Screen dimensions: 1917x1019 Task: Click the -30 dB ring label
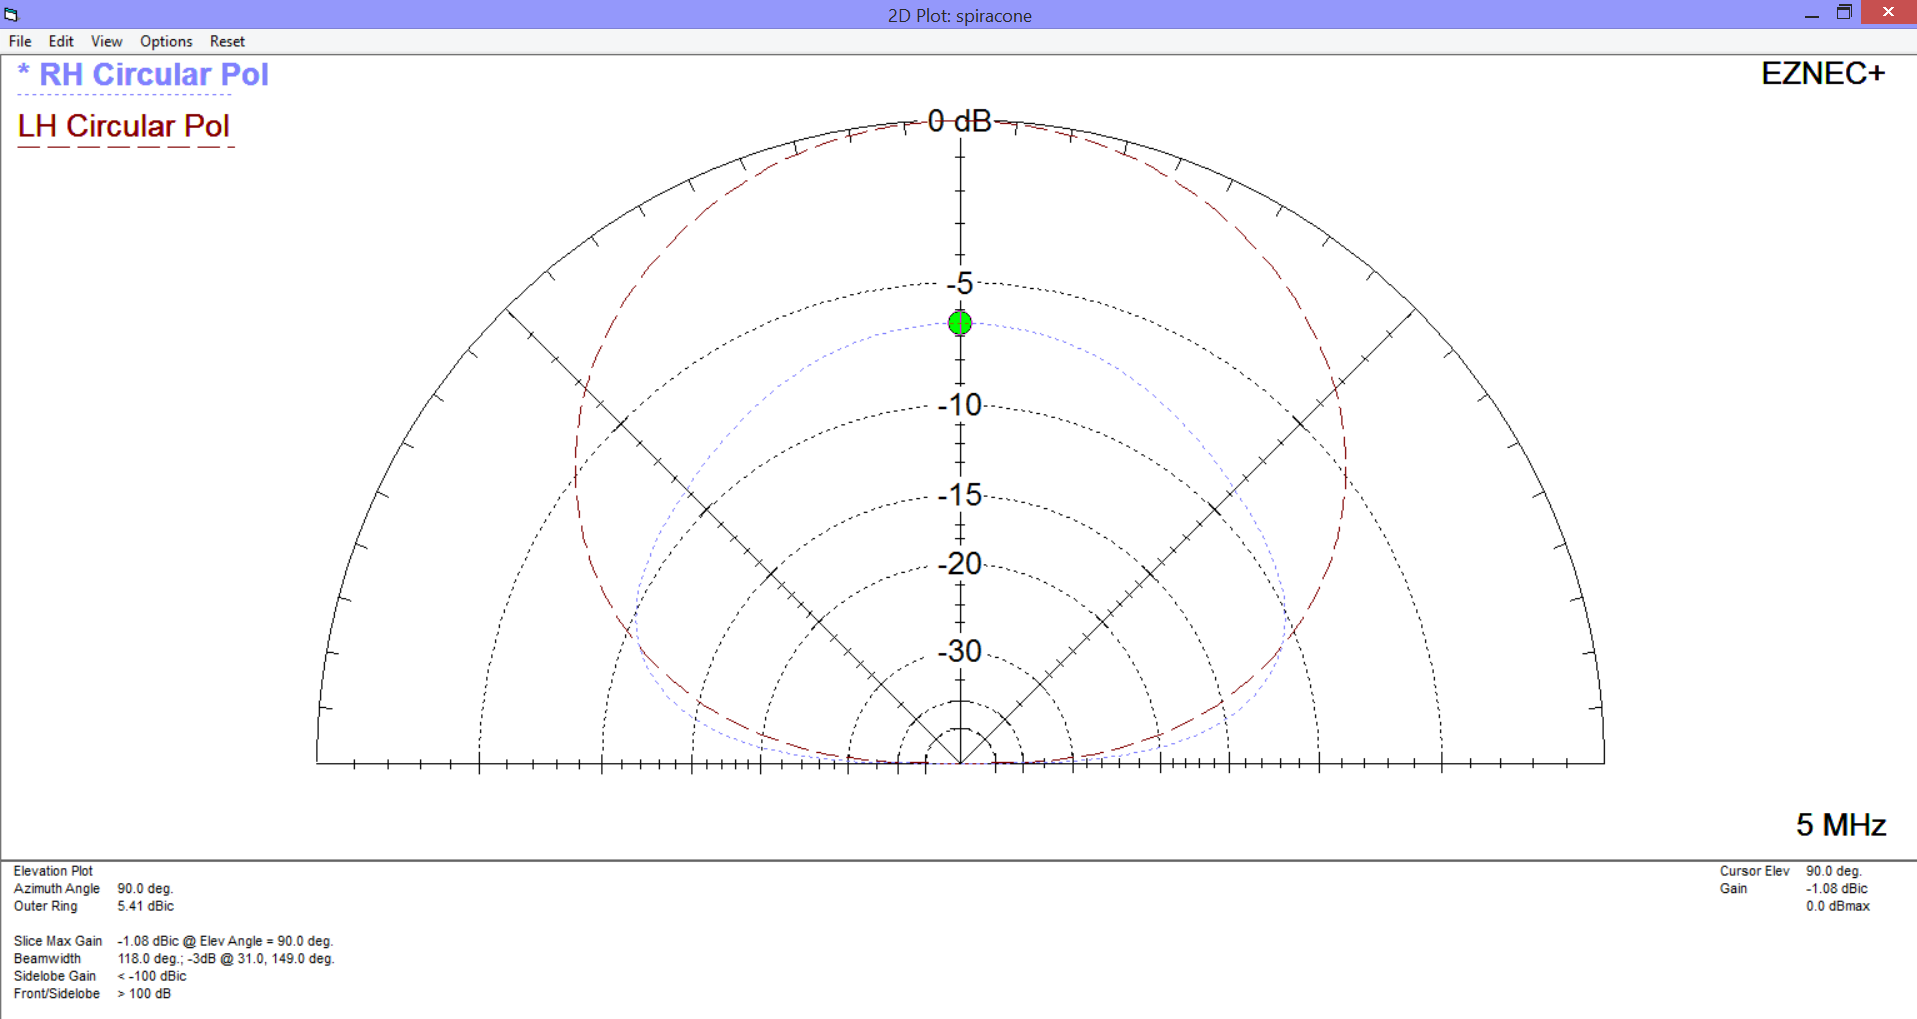960,651
